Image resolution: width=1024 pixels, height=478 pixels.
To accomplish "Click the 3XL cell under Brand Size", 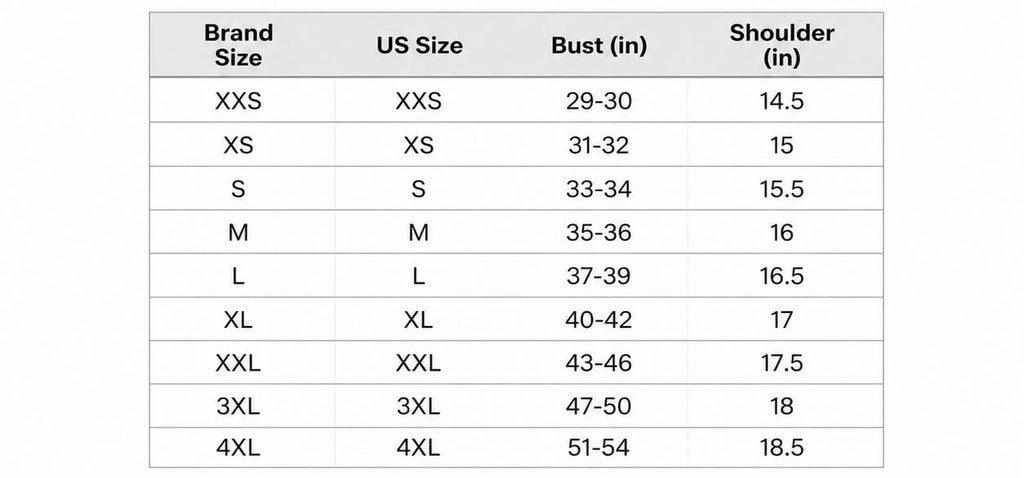I will [238, 406].
